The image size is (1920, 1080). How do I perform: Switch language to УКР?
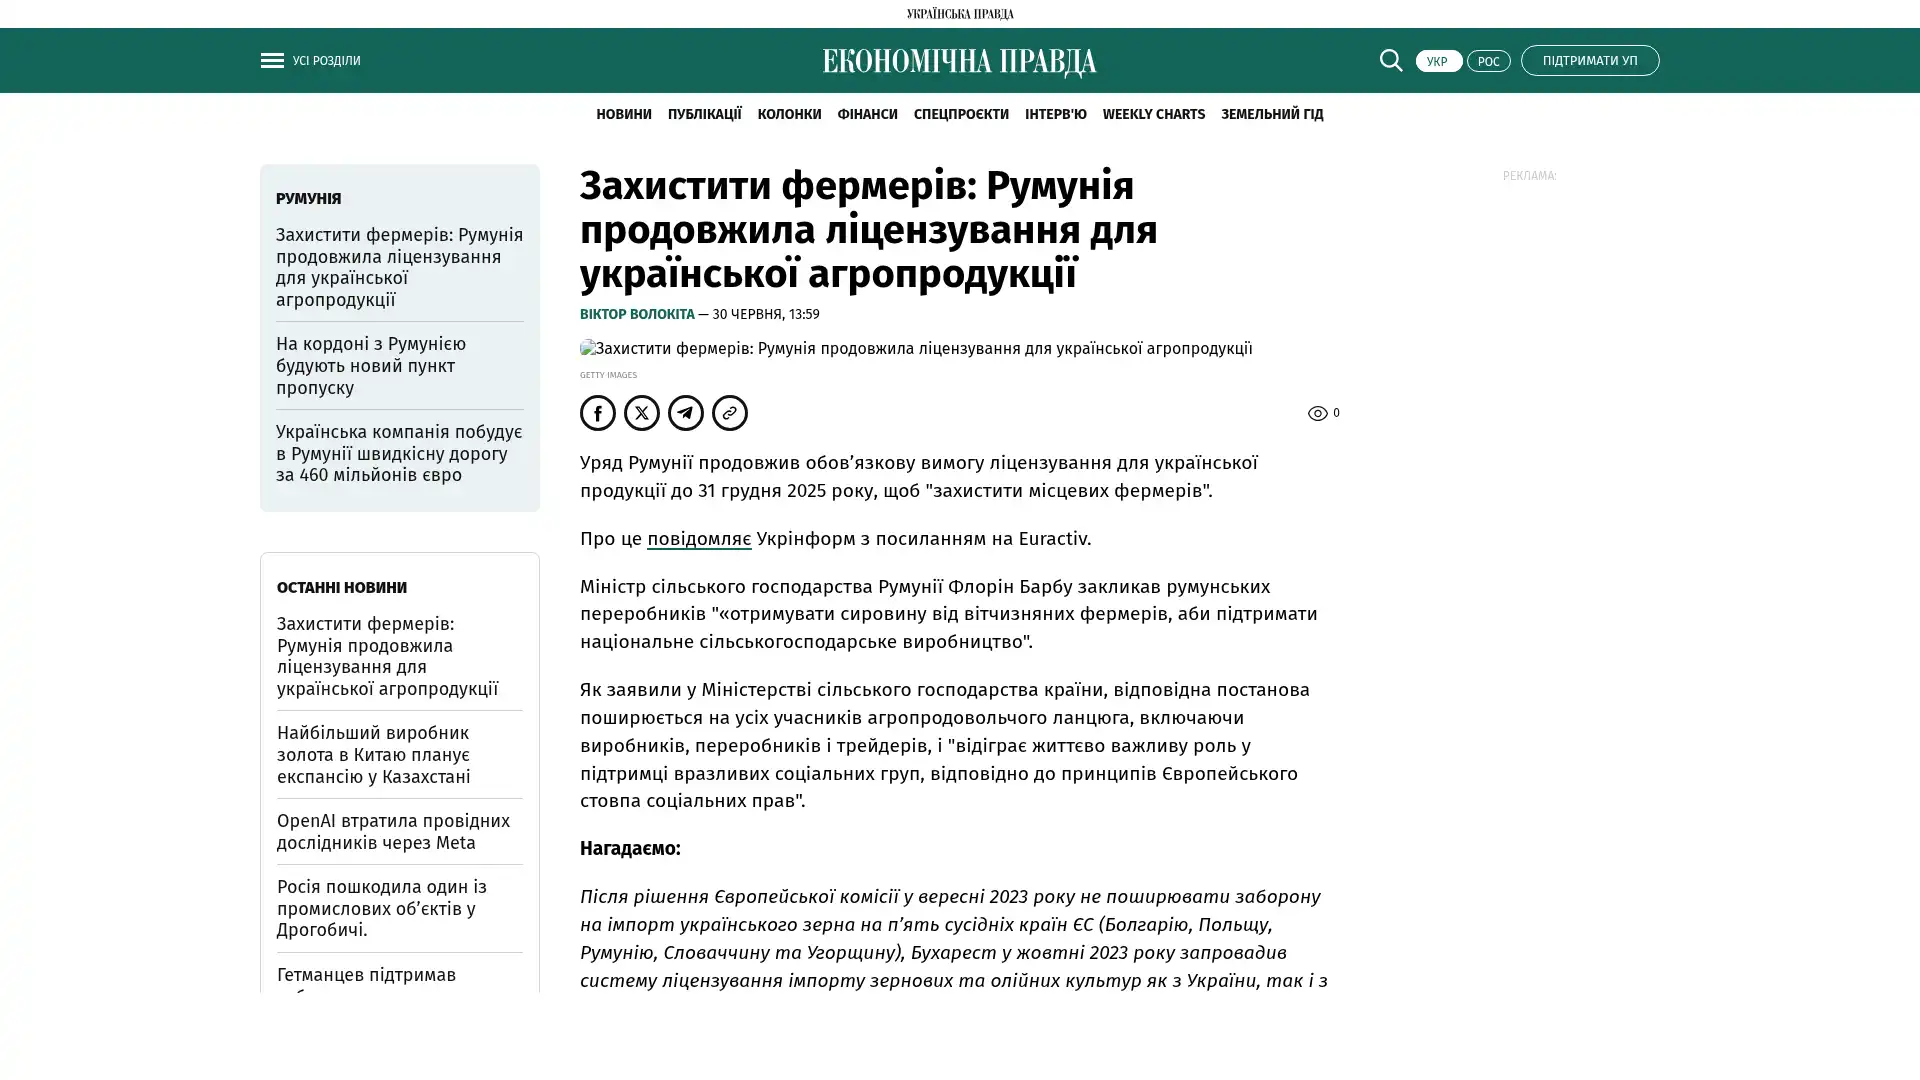(1438, 61)
